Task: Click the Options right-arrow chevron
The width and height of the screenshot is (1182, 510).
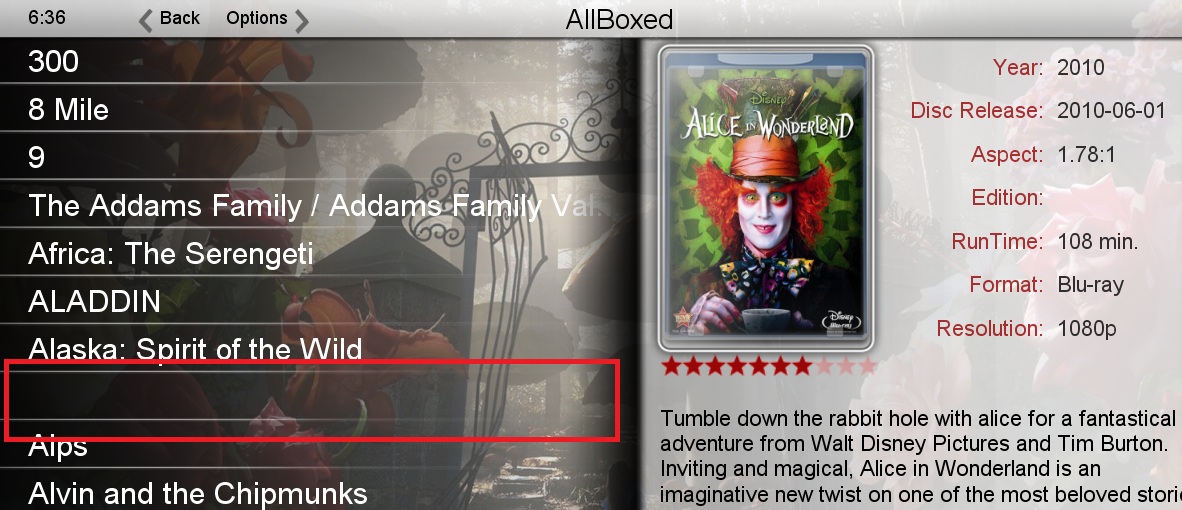Action: [x=302, y=20]
